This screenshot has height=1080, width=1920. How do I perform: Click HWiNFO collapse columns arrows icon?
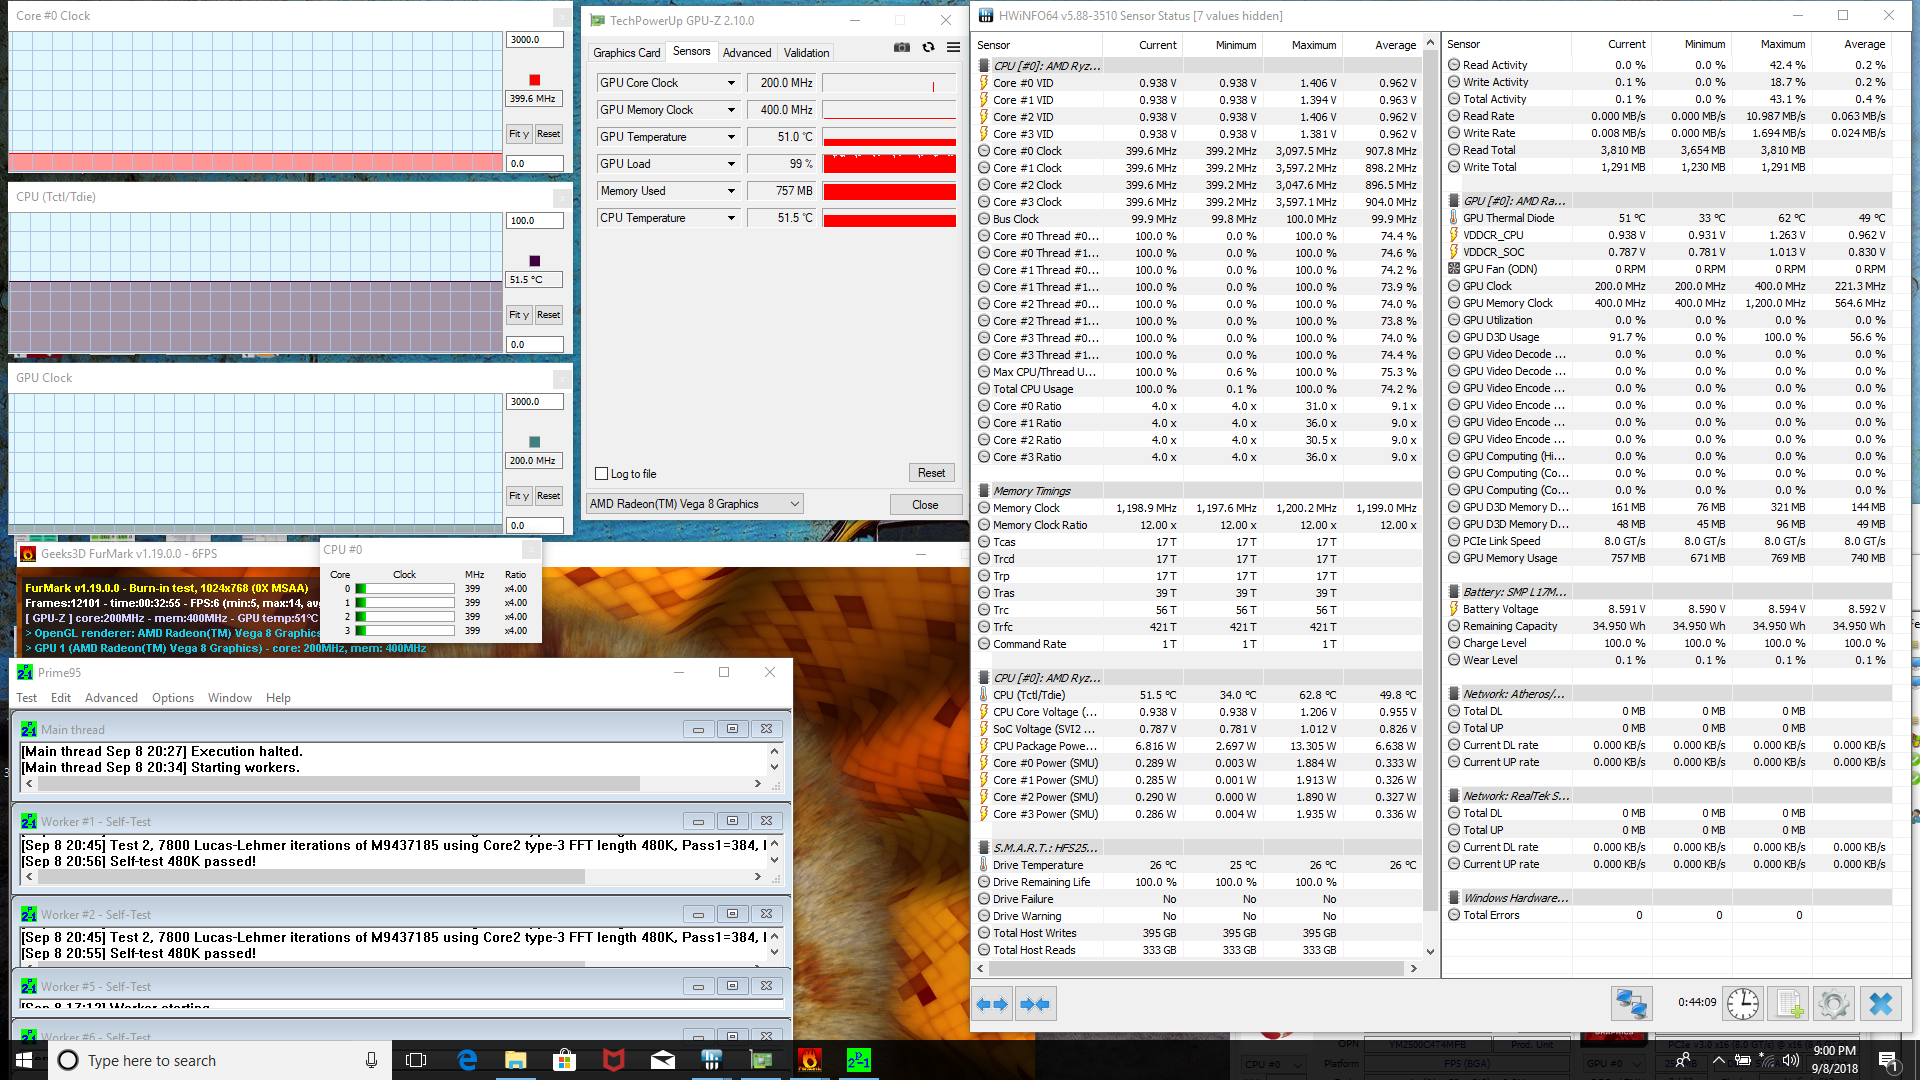coord(1035,1004)
